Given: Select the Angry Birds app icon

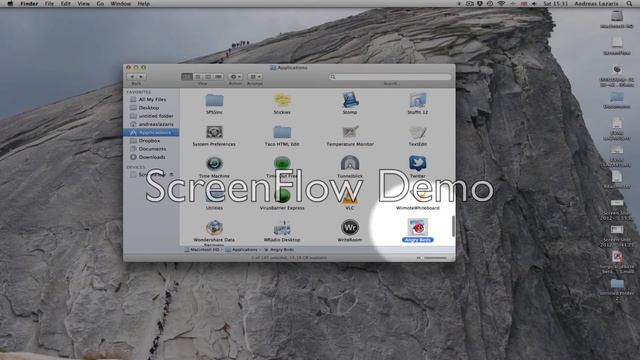Looking at the screenshot, I should [x=418, y=227].
